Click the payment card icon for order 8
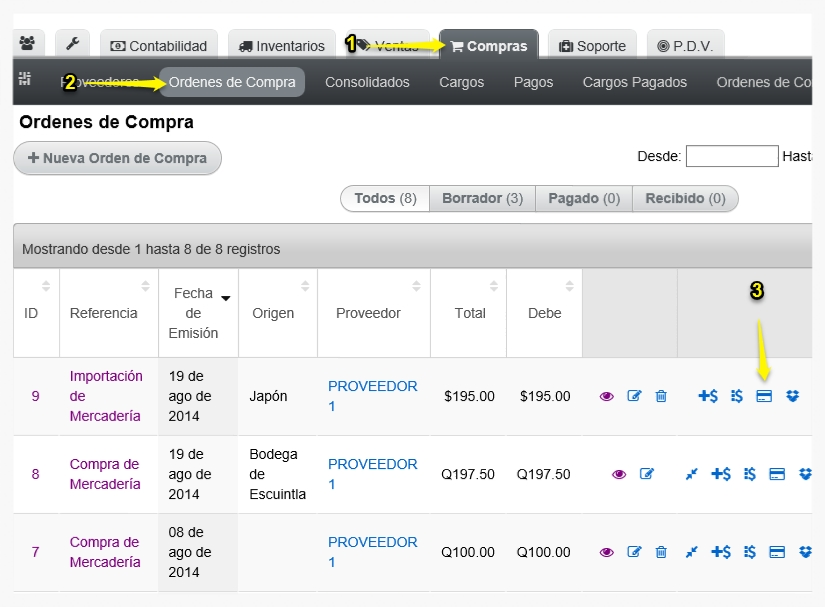 point(777,474)
